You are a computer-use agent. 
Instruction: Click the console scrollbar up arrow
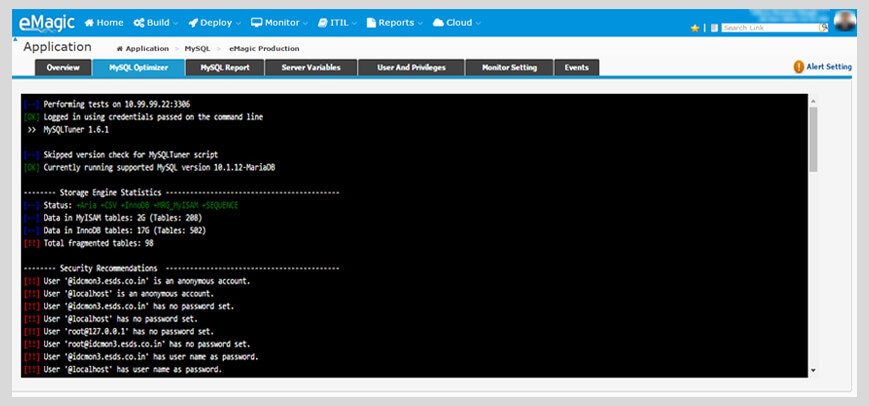tap(813, 101)
